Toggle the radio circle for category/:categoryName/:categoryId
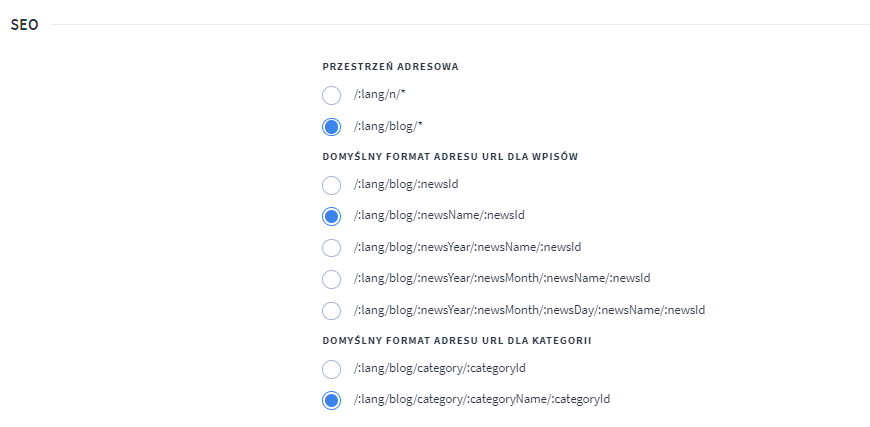 point(331,400)
